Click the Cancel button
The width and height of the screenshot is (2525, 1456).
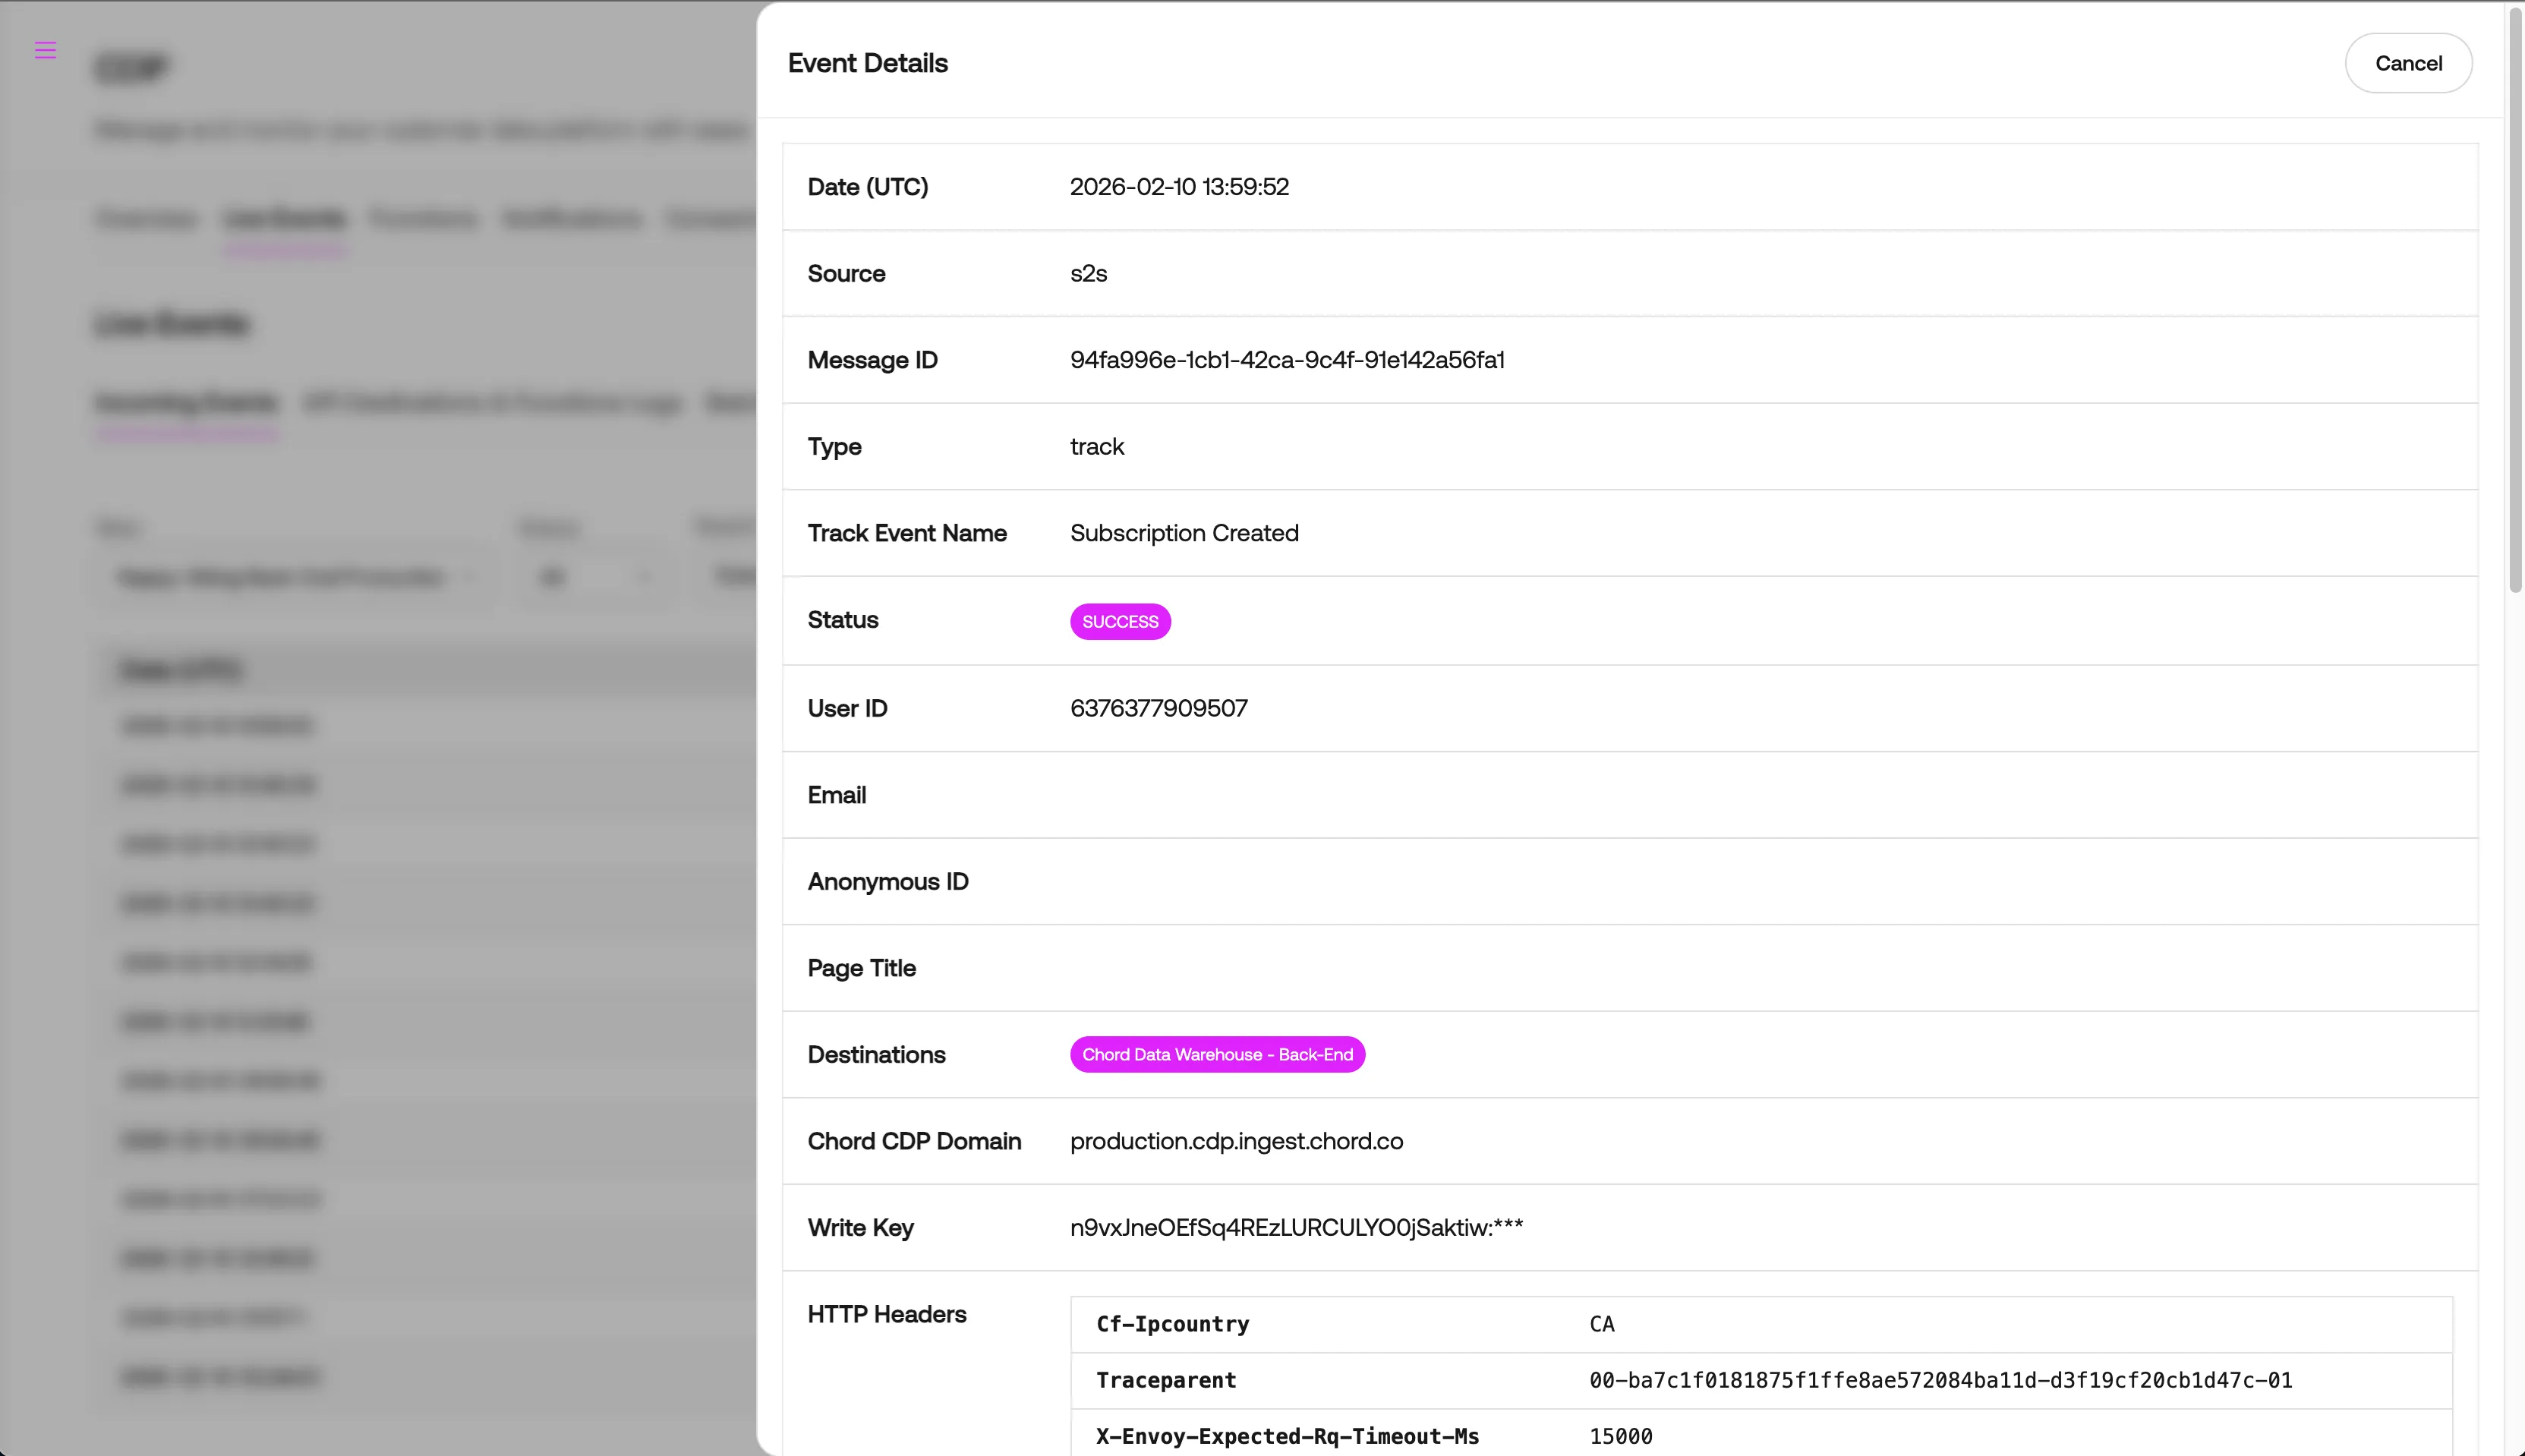[x=2408, y=63]
